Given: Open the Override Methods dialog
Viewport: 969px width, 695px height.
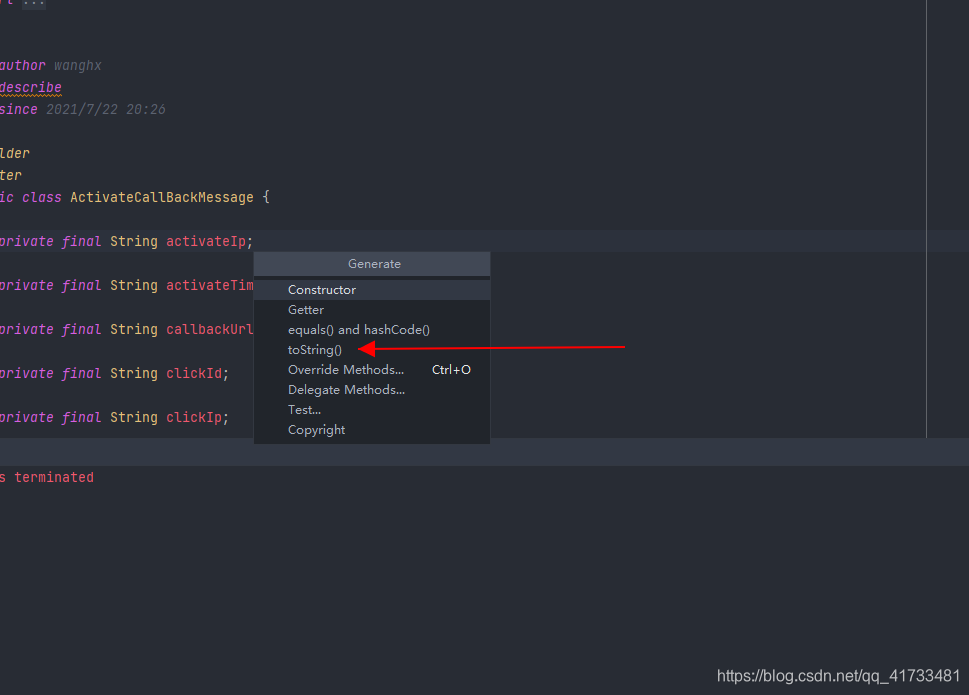Looking at the screenshot, I should (x=346, y=369).
